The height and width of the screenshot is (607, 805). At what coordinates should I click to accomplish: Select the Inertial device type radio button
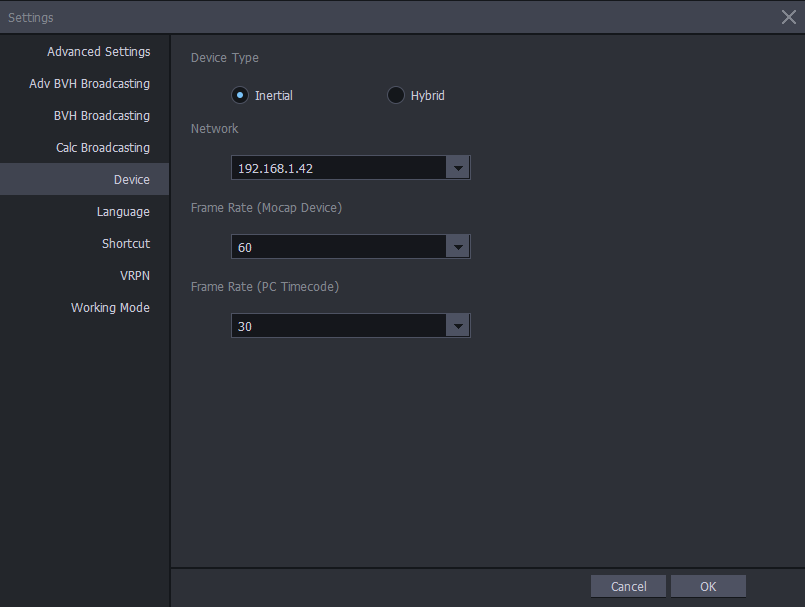240,95
